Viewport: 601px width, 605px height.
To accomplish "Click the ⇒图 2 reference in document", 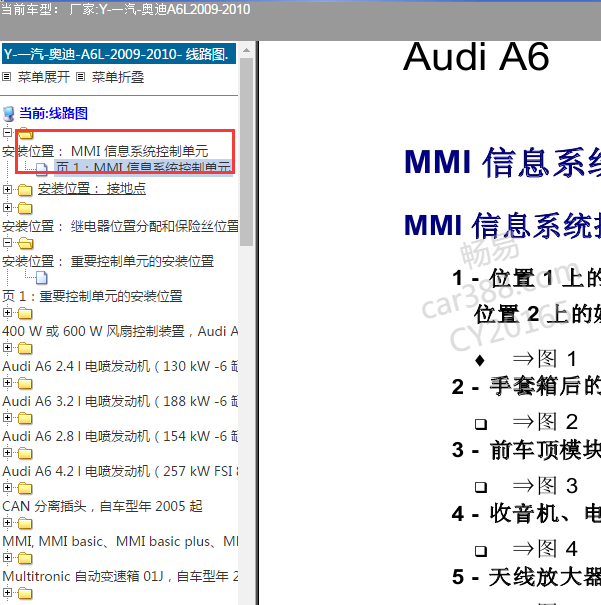I will (545, 422).
